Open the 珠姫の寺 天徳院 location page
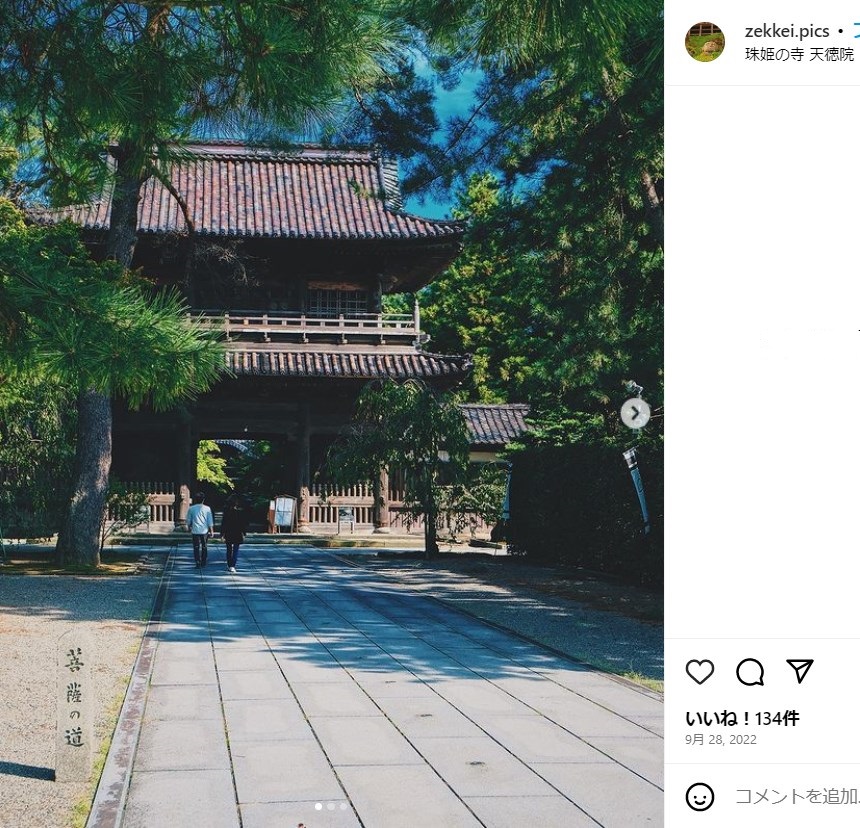This screenshot has height=828, width=860. coord(799,54)
